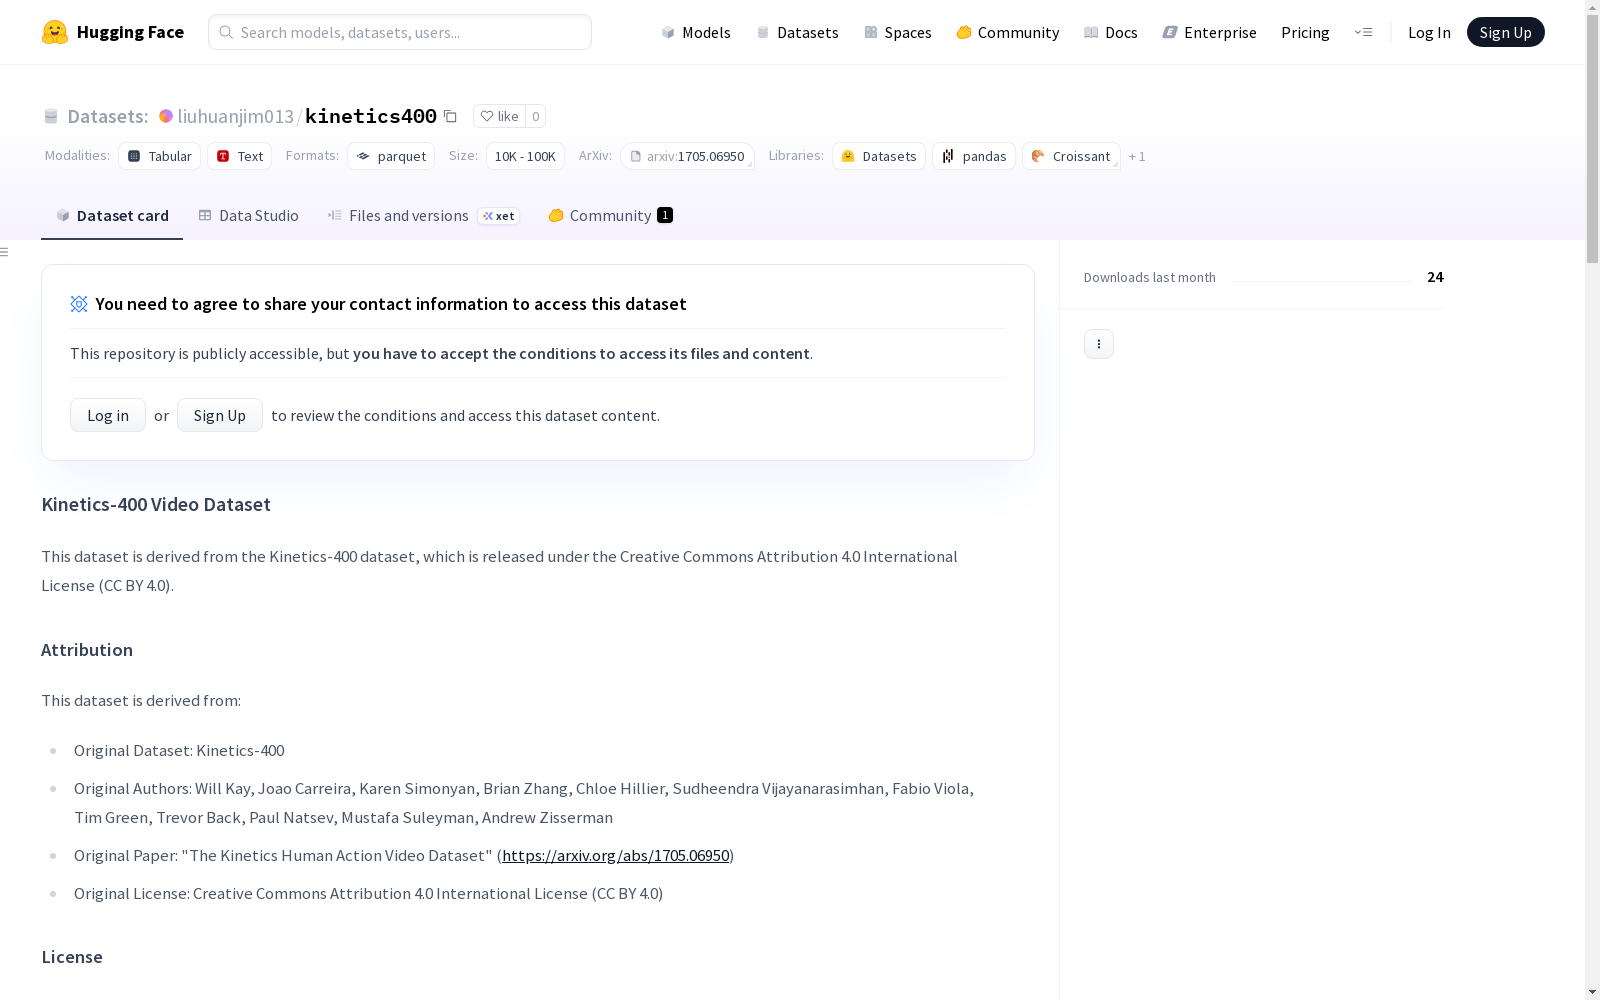Open Community in the top navigation bar
The image size is (1600, 1000).
[x=1008, y=32]
